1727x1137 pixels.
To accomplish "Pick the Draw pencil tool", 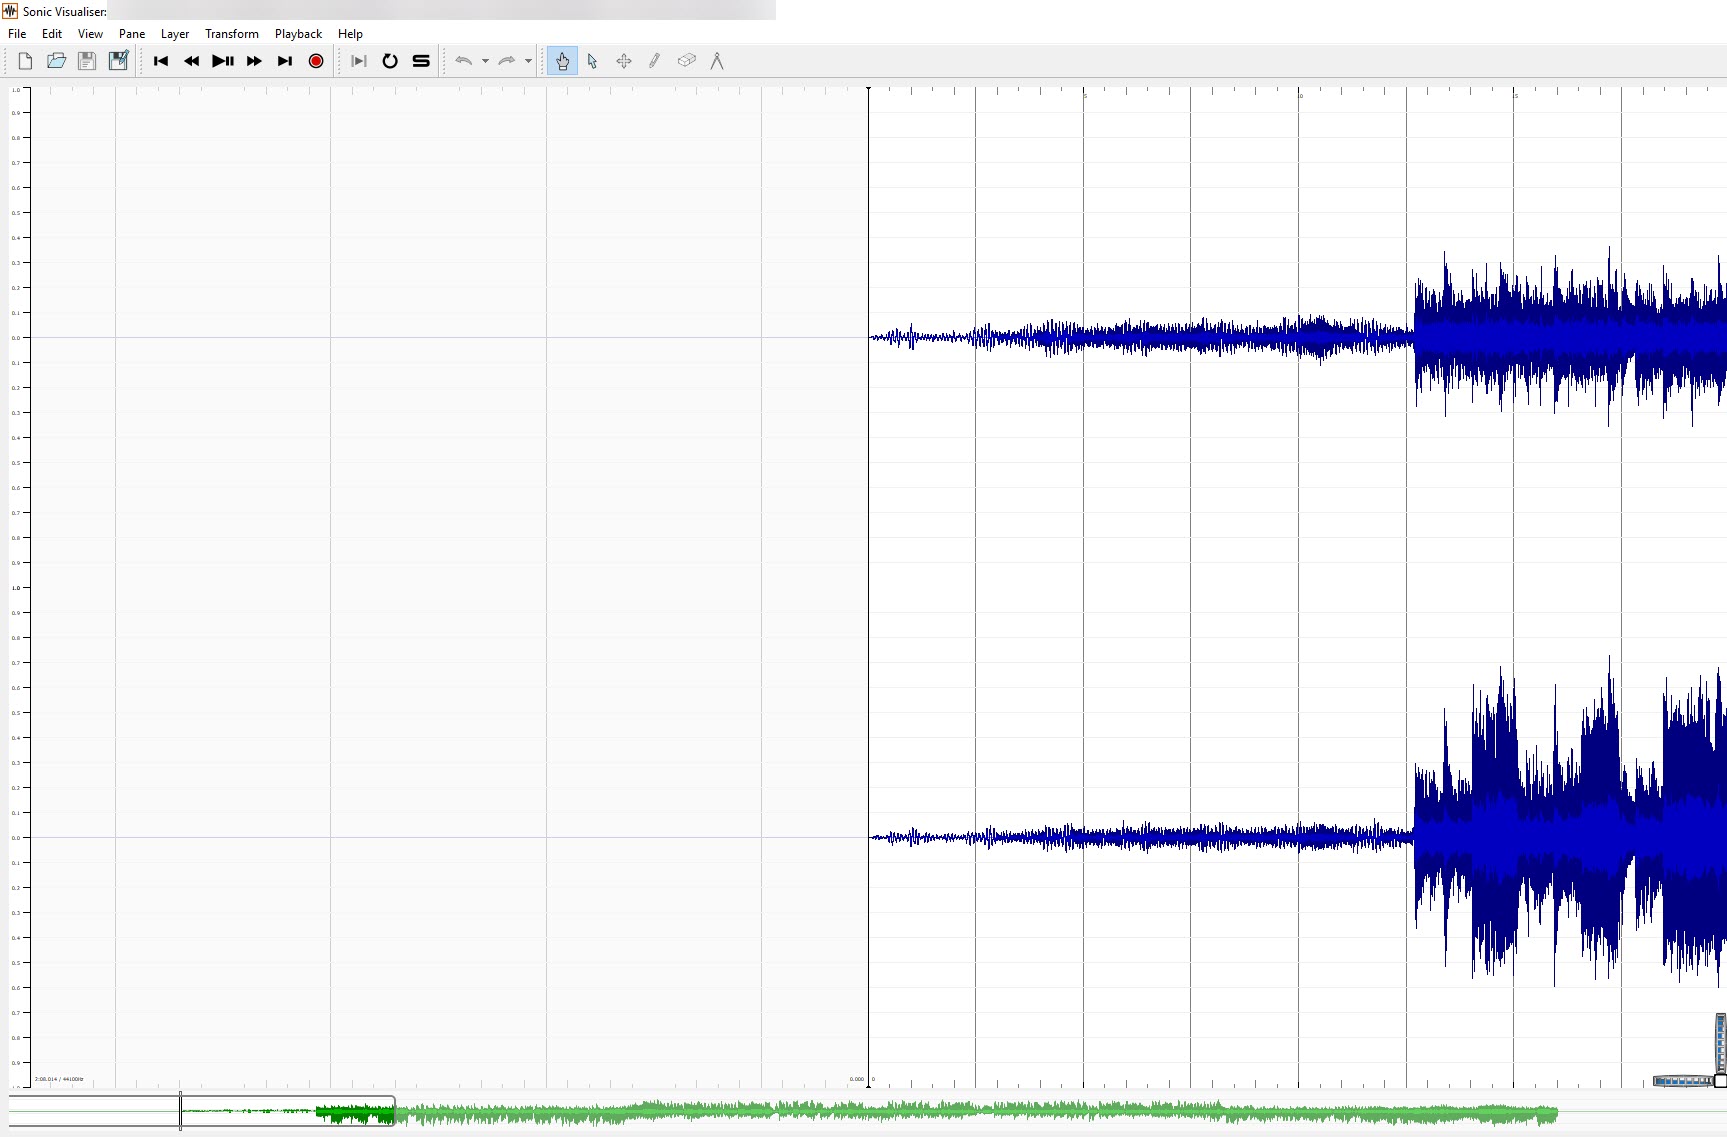I will tap(655, 61).
